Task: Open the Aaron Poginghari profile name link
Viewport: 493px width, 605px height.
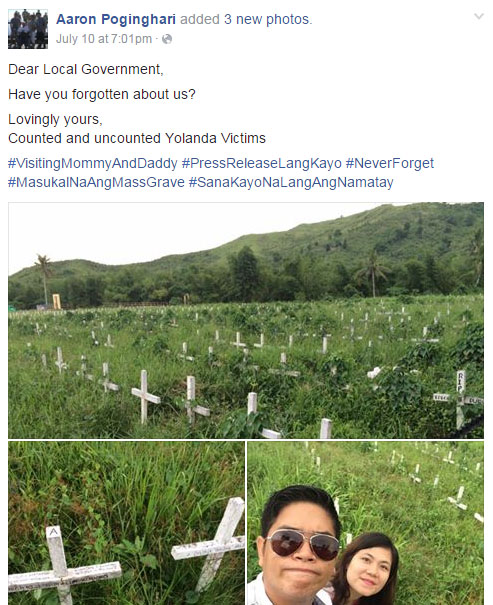Action: (x=116, y=19)
